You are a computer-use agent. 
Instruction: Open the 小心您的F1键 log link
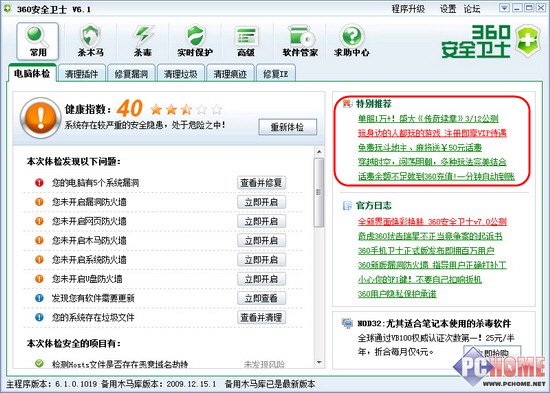[x=420, y=279]
